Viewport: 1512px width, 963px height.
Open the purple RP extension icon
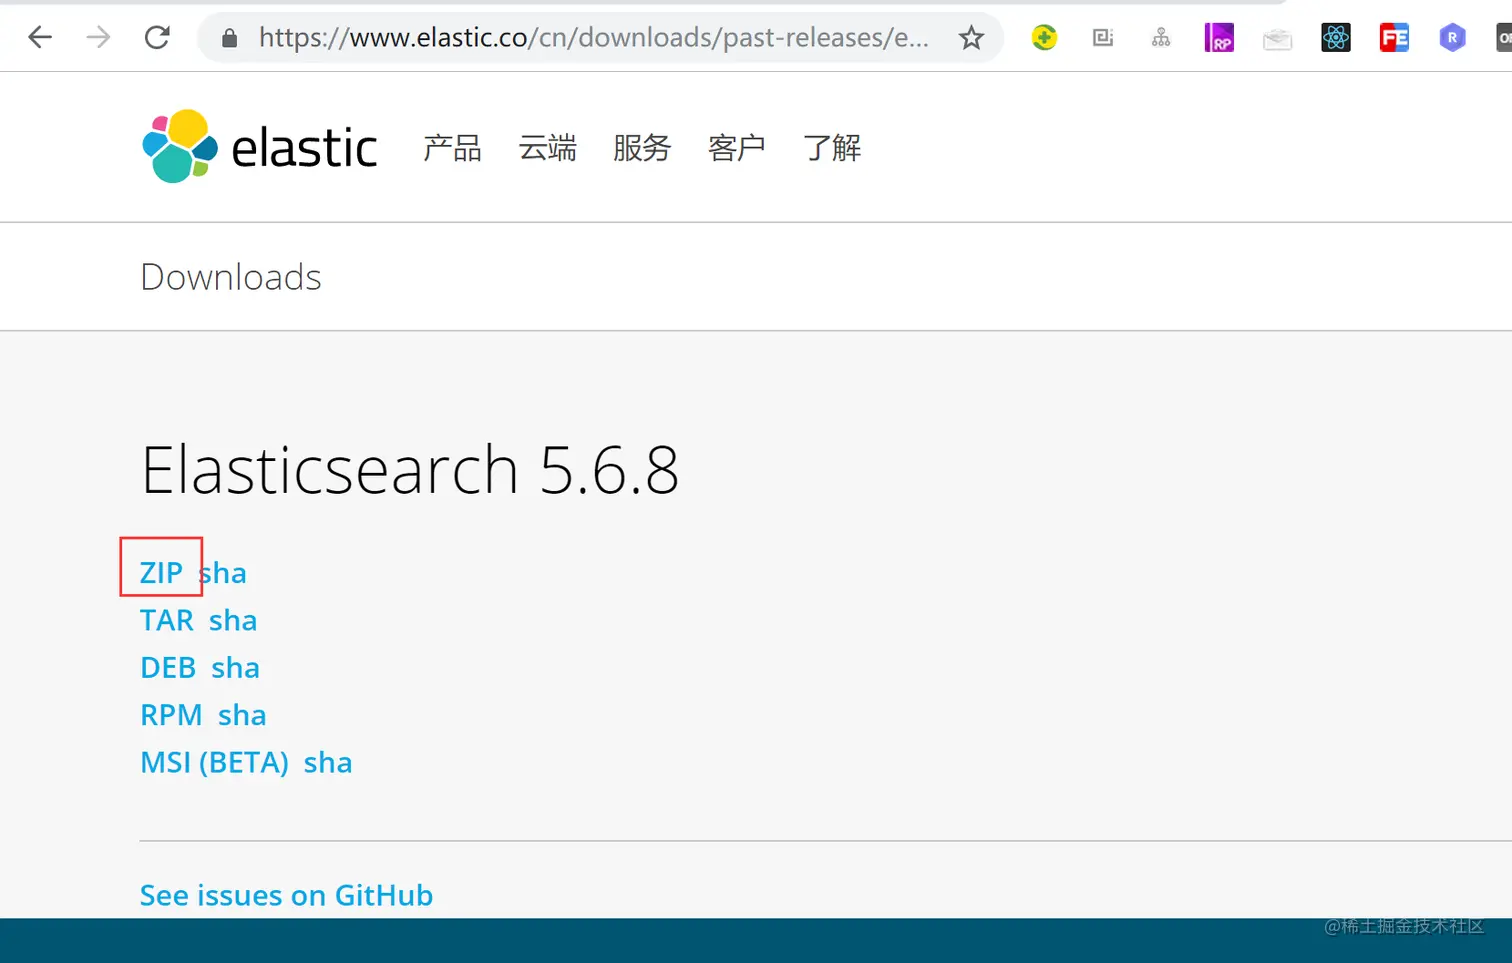tap(1219, 38)
